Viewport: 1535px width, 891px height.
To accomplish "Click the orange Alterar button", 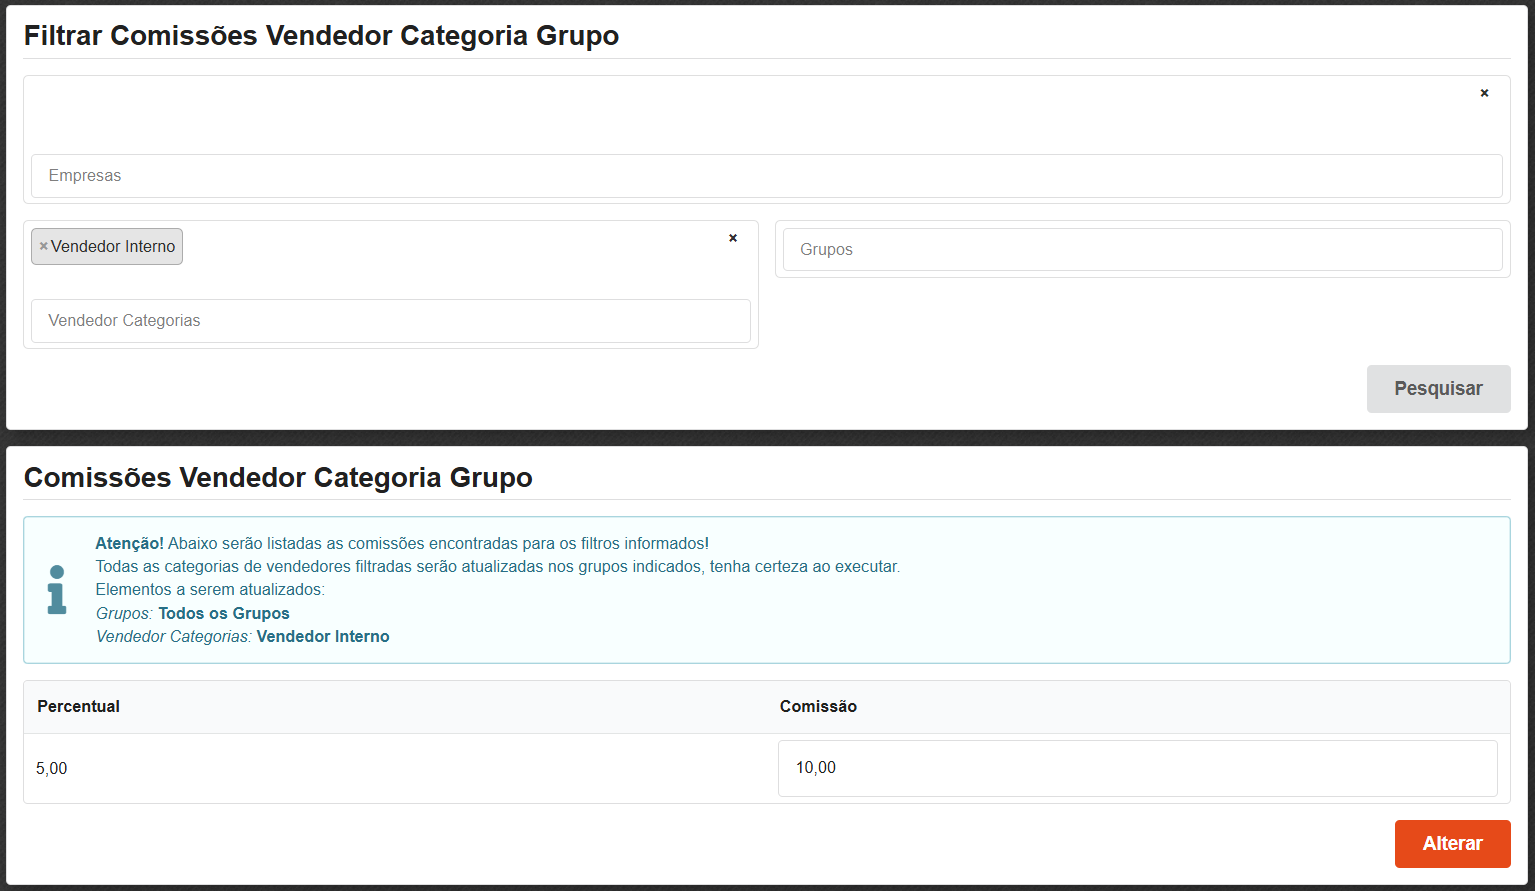I will click(x=1452, y=844).
